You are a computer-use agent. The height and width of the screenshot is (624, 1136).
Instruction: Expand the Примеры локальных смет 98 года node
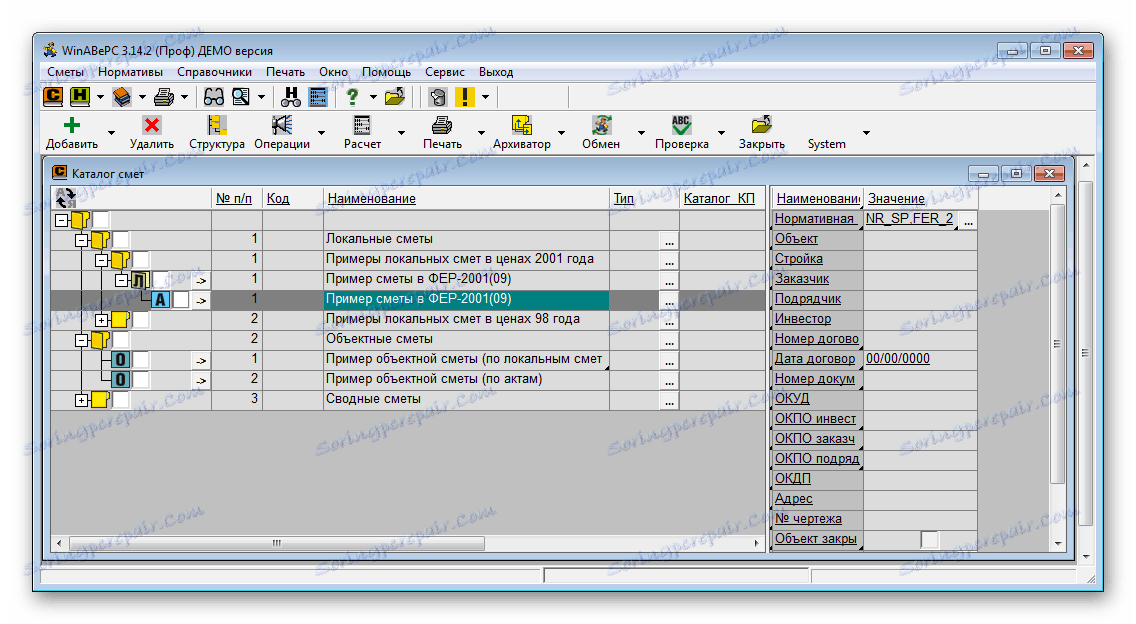[x=101, y=320]
